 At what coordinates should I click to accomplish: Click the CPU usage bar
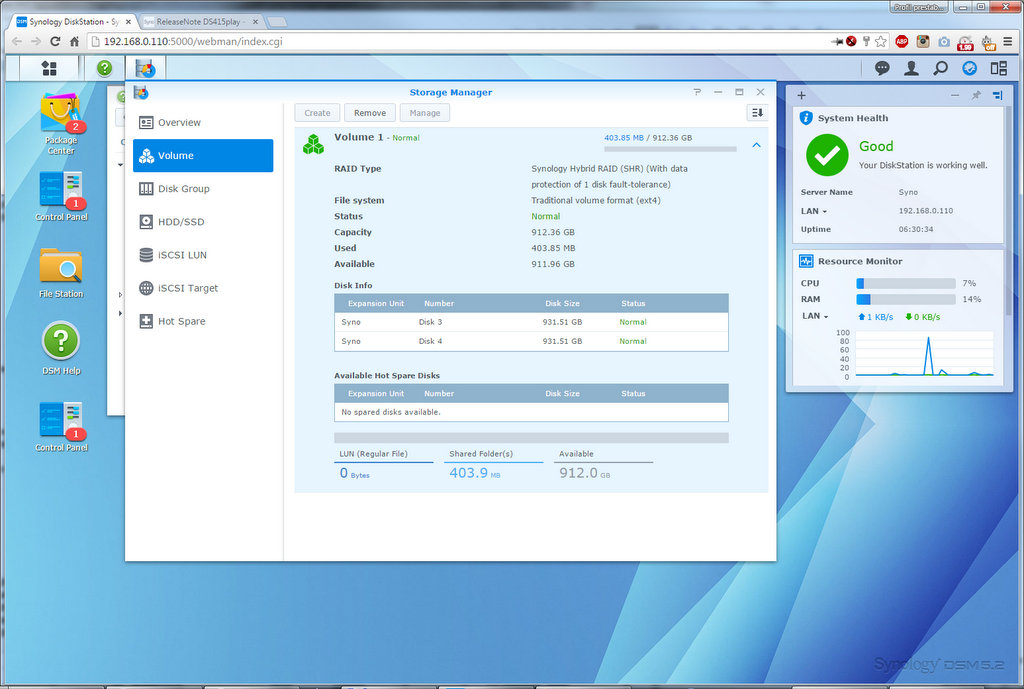(x=906, y=283)
